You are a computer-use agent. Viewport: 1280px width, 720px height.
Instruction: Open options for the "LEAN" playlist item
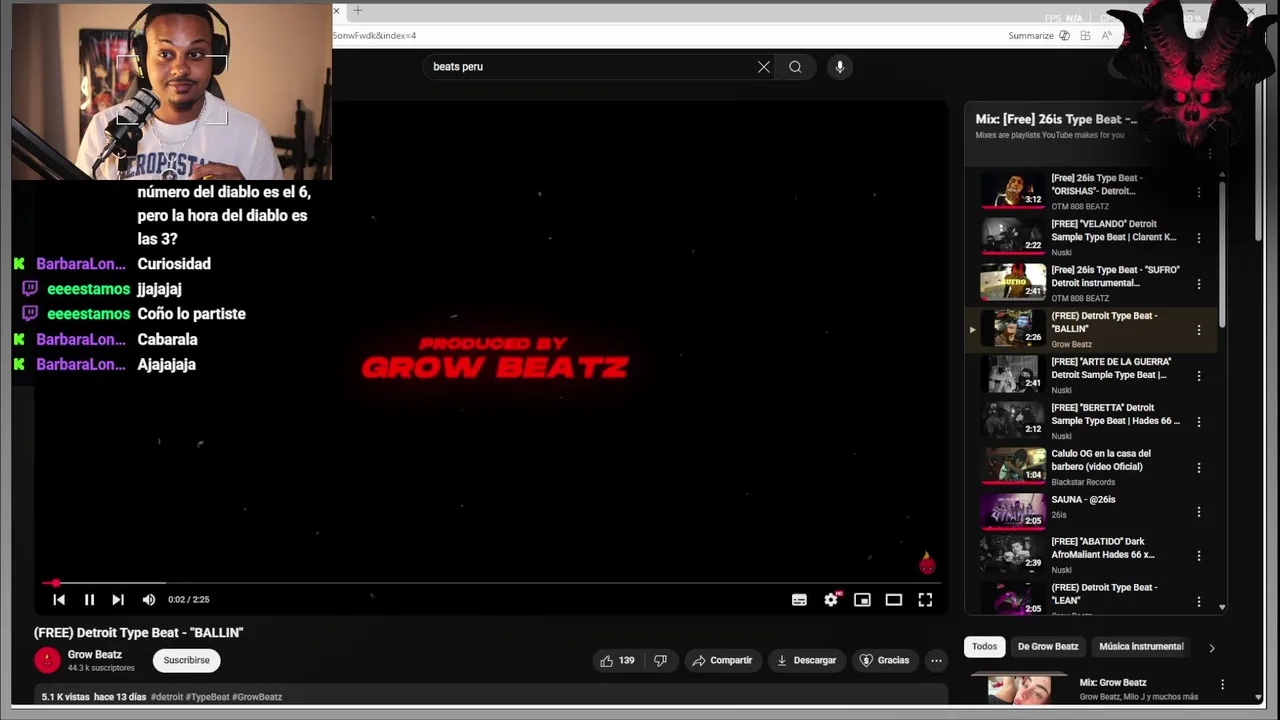pyautogui.click(x=1199, y=601)
